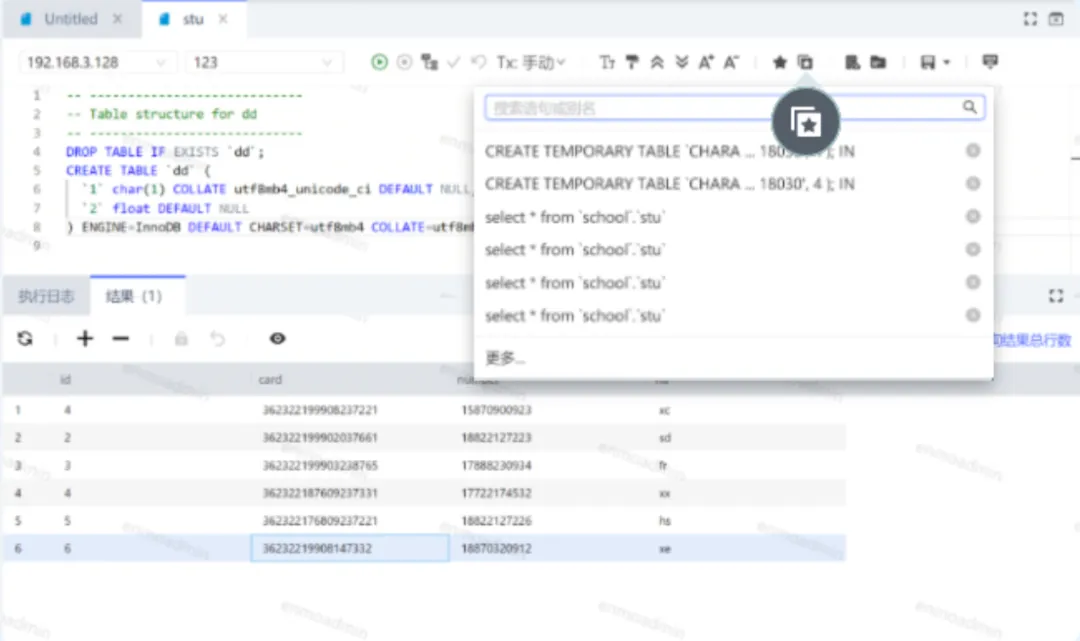This screenshot has height=641, width=1080.
Task: Click the document bookmark toolbar icon
Action: pyautogui.click(x=853, y=63)
